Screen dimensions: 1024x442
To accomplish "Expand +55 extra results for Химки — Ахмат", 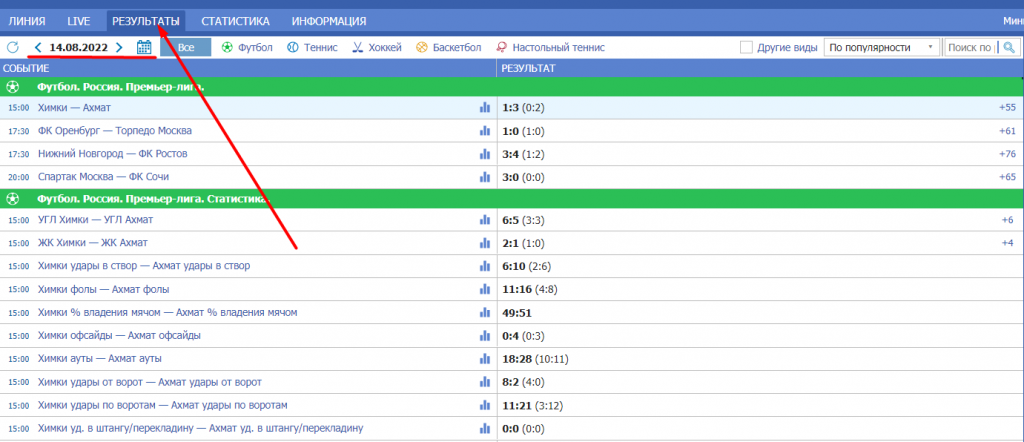I will (1006, 108).
